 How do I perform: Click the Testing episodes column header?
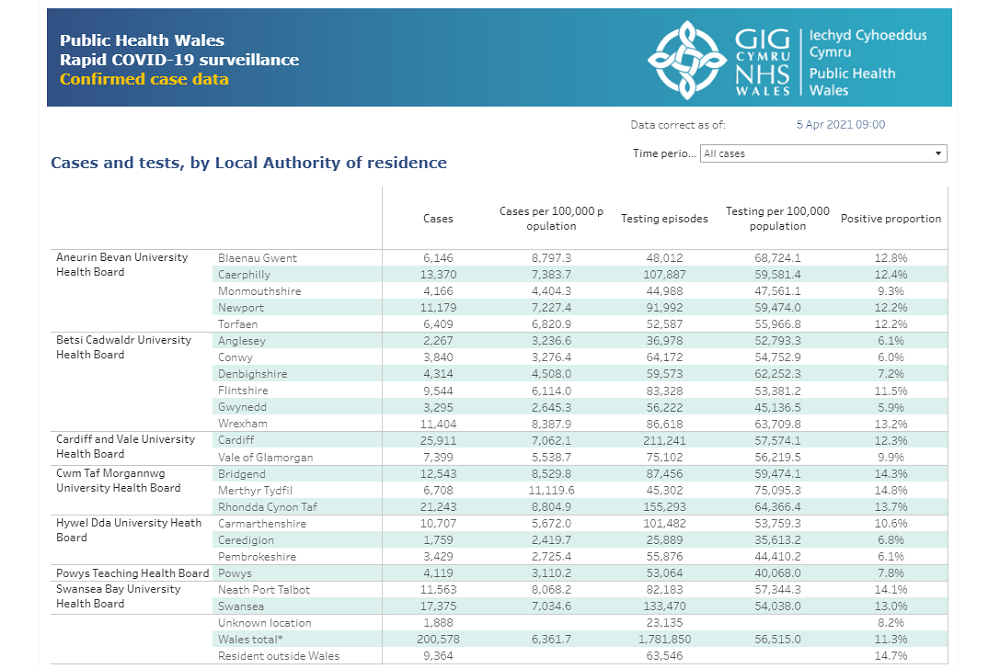click(x=665, y=219)
